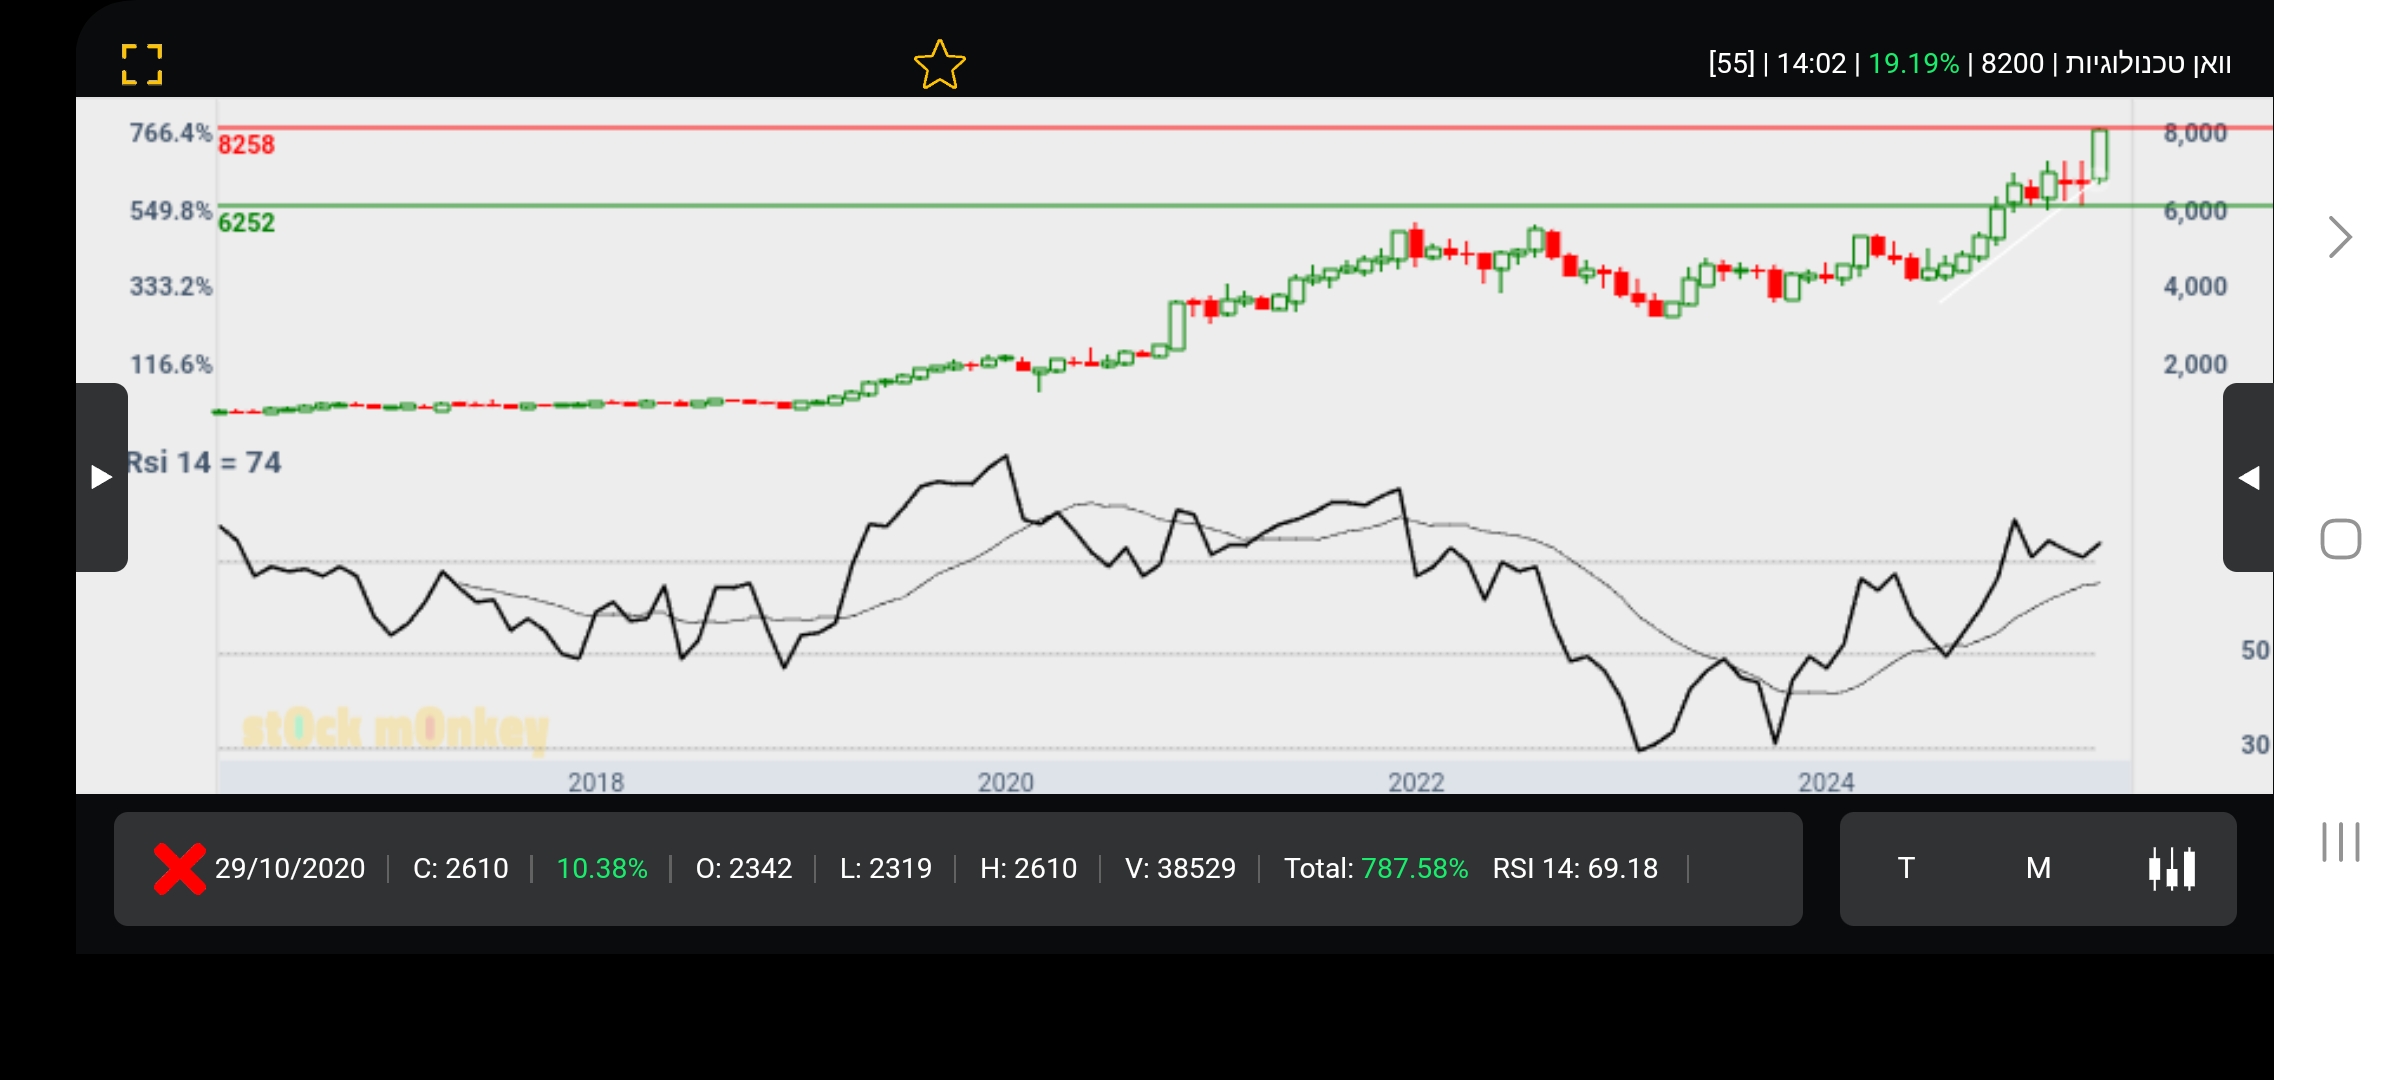
Task: Click the 6252 green support line label
Action: click(x=246, y=222)
